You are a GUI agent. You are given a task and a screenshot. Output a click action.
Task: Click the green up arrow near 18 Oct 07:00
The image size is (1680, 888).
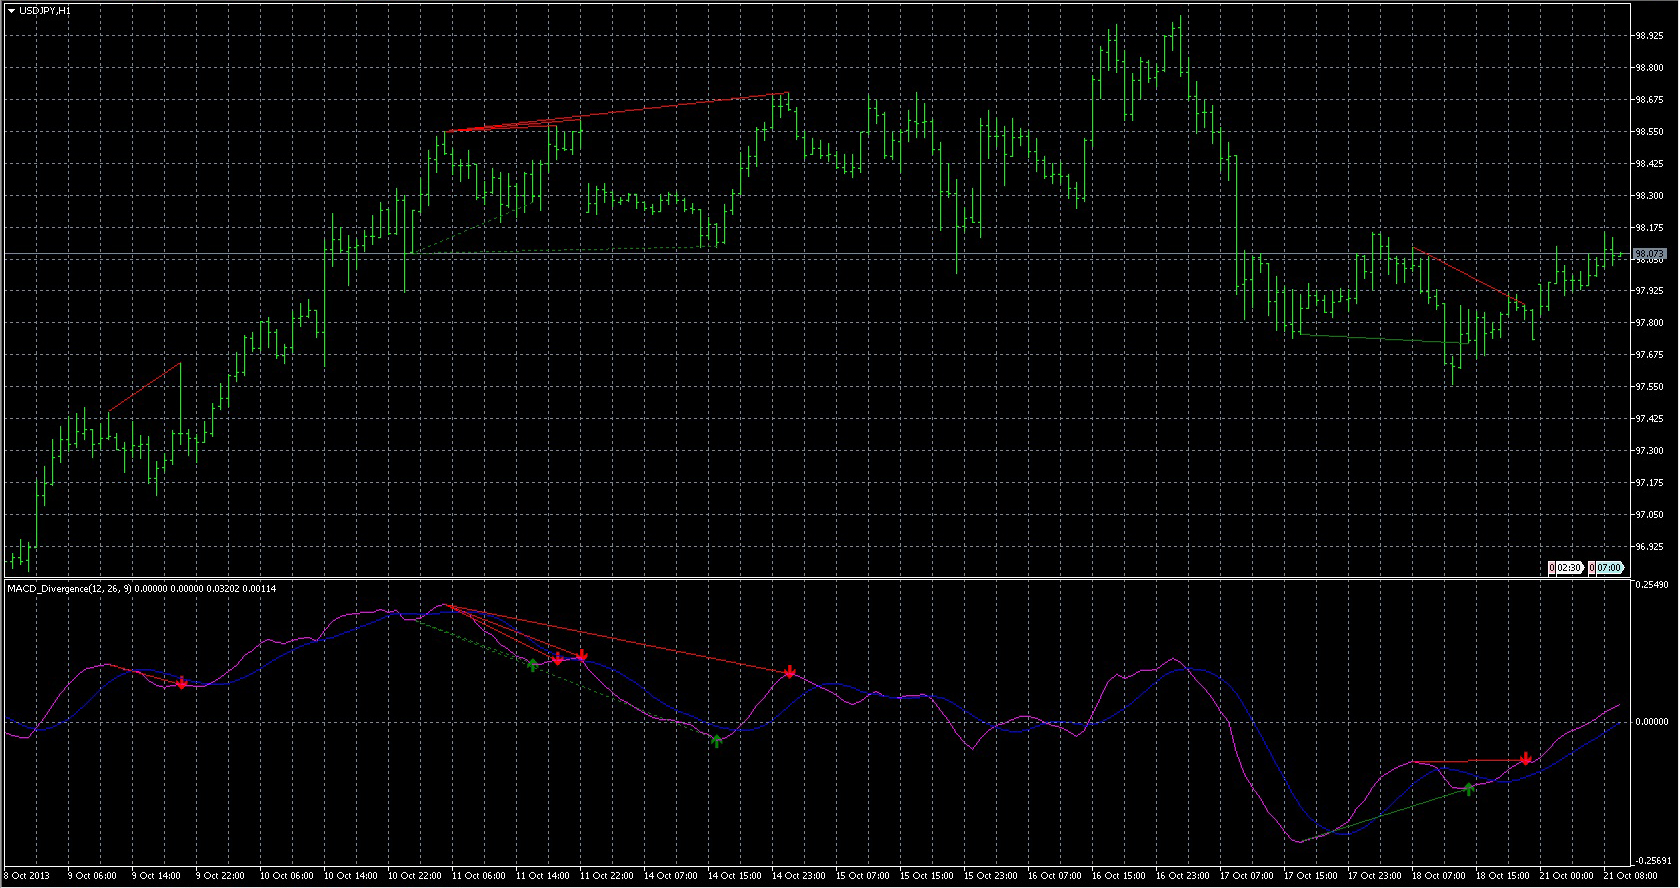(x=1469, y=789)
